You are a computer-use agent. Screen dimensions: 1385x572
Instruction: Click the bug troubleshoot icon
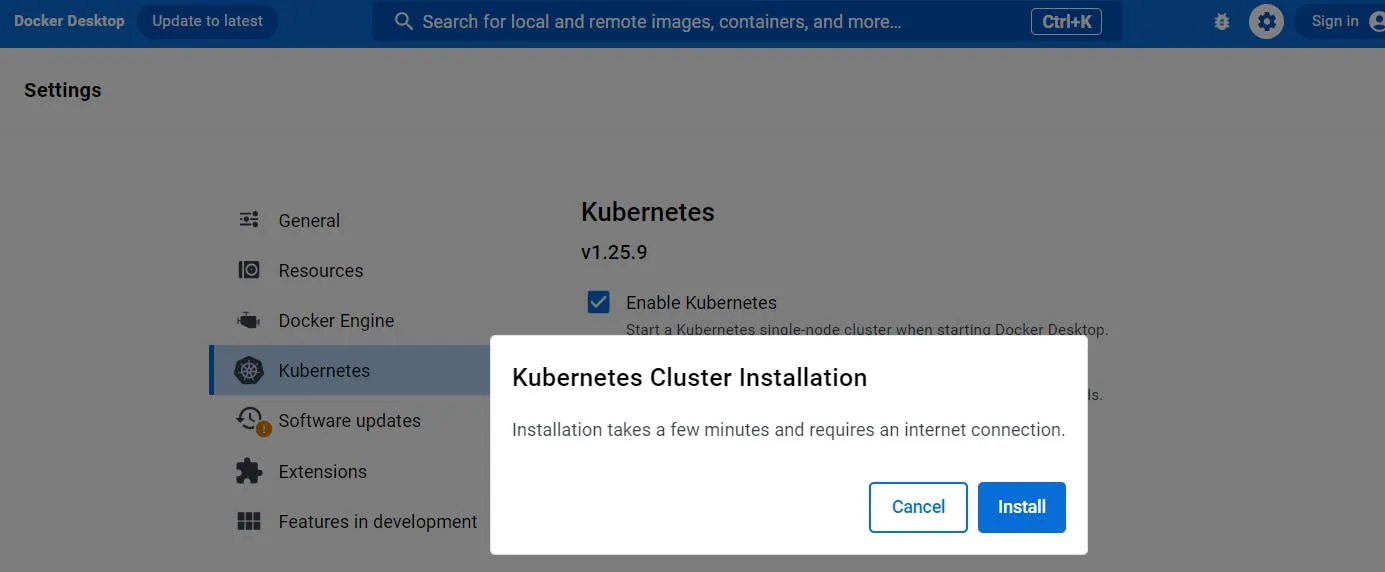(1221, 21)
